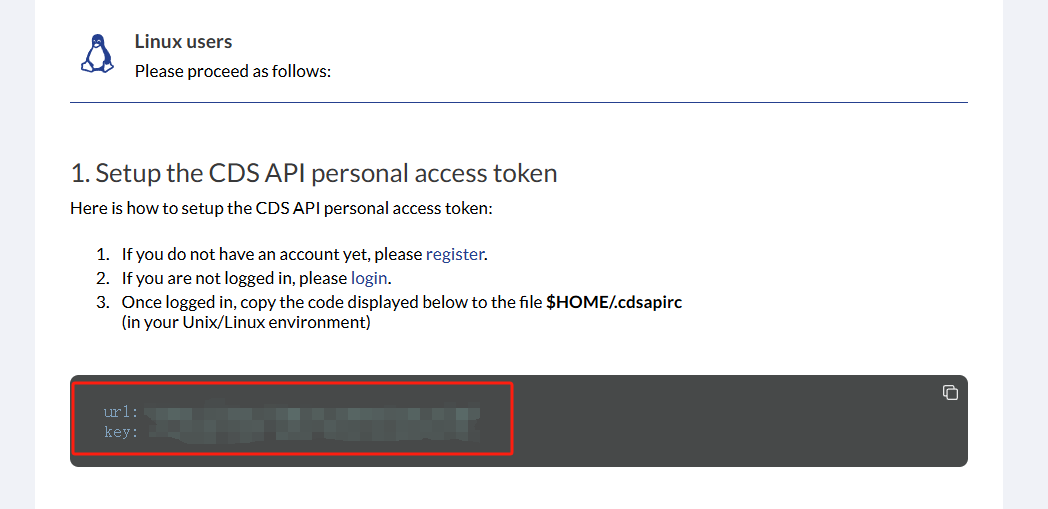
Task: Click the 'url:' label in code block
Action: tap(121, 412)
